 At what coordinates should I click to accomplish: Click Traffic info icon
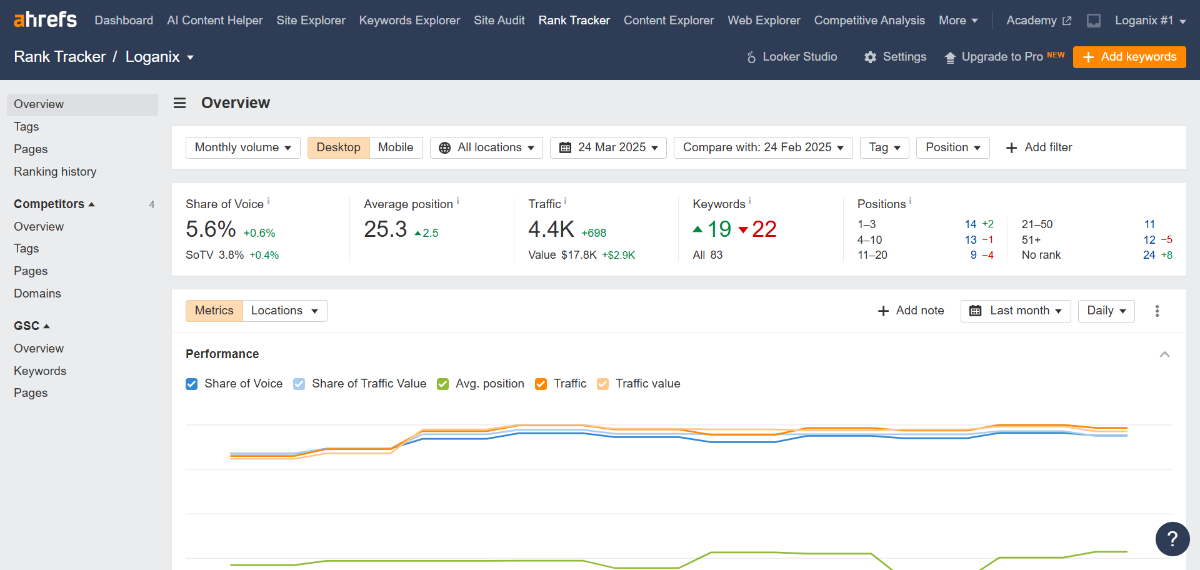click(x=565, y=202)
